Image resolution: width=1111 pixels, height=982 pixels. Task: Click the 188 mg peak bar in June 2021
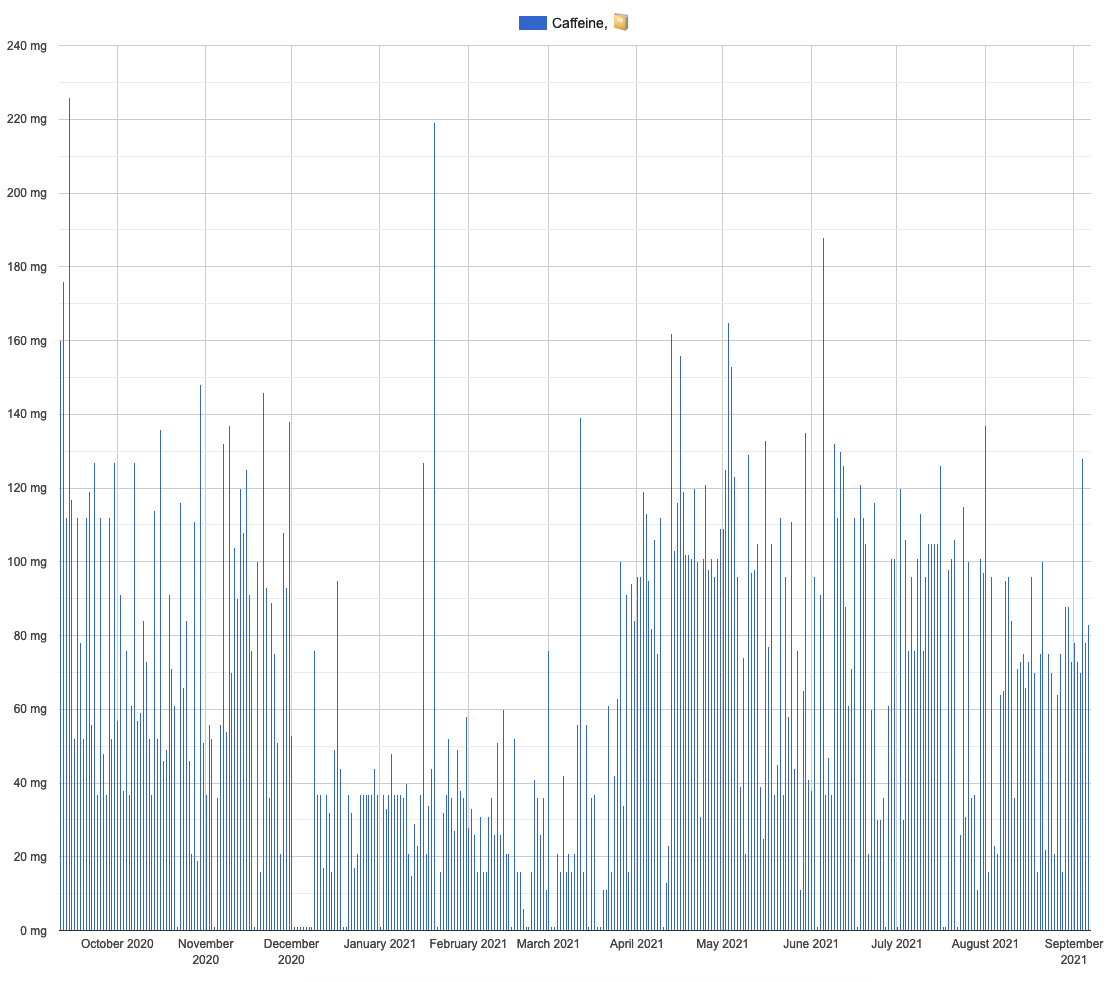click(x=823, y=584)
